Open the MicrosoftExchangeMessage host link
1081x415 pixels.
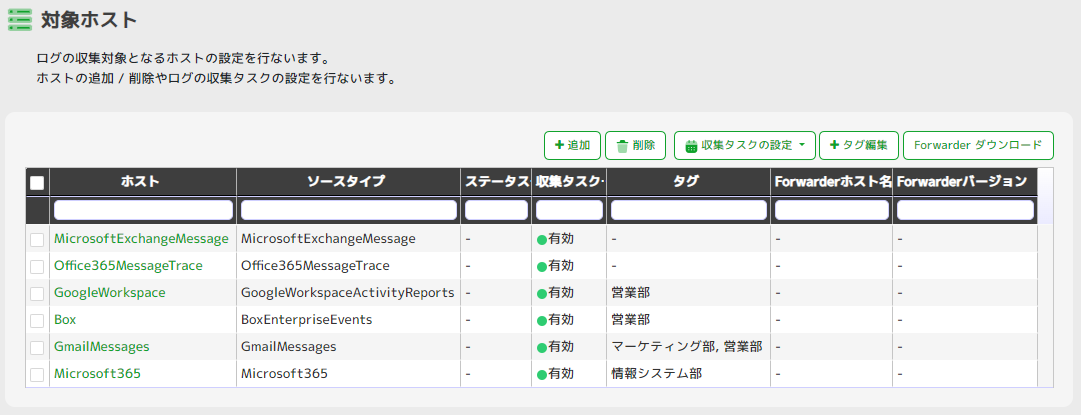[141, 239]
